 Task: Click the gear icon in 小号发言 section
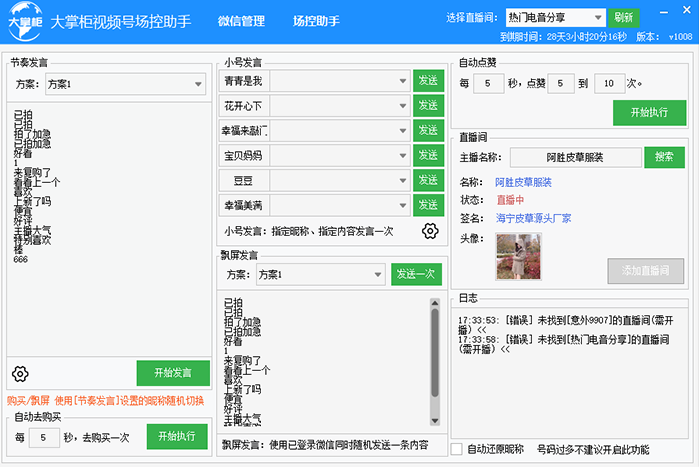coord(430,231)
